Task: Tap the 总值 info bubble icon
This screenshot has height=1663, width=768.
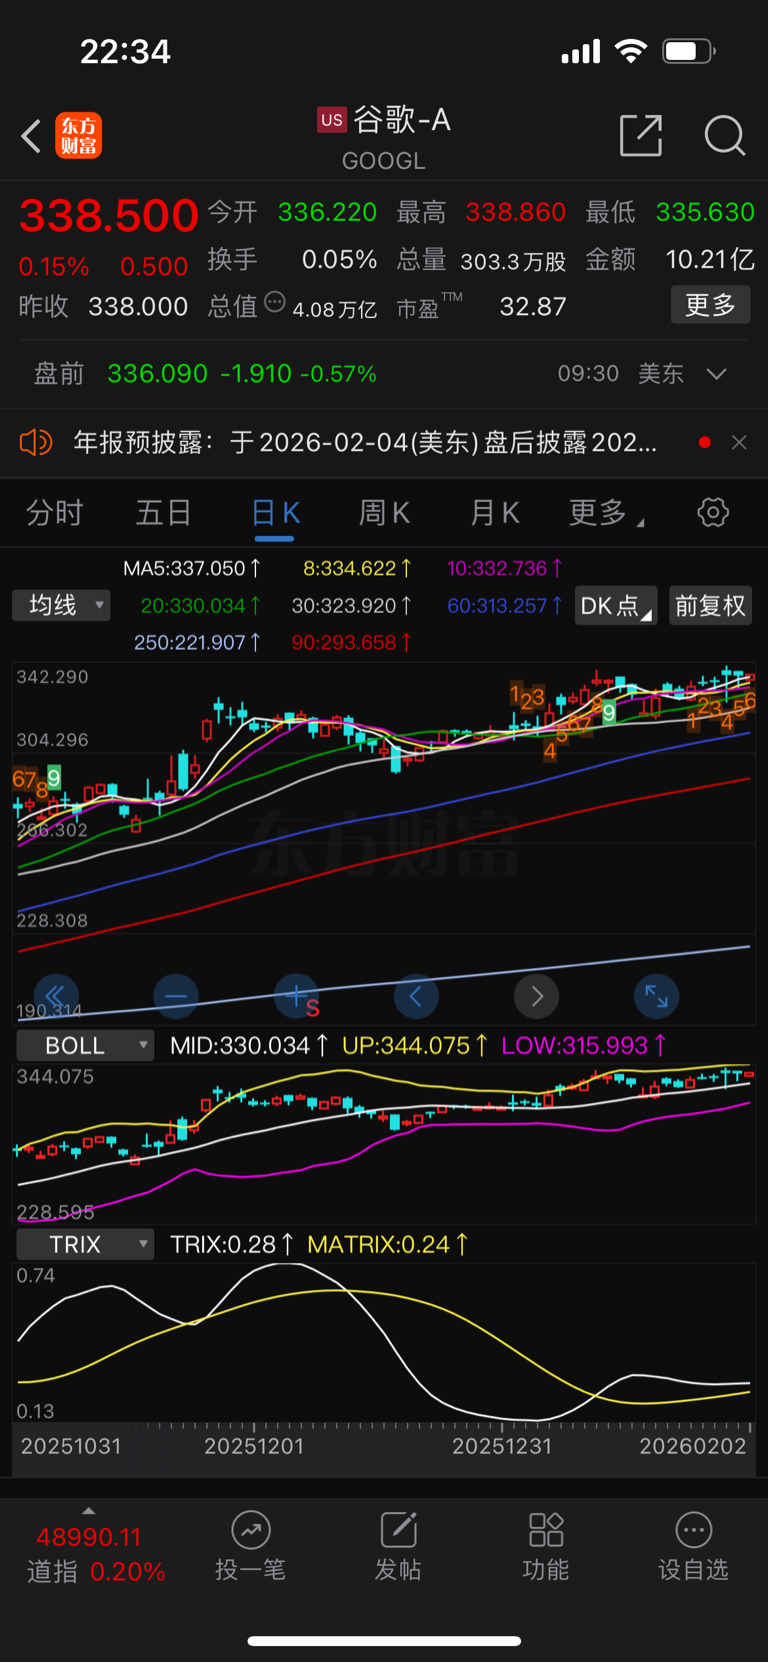Action: 274,302
